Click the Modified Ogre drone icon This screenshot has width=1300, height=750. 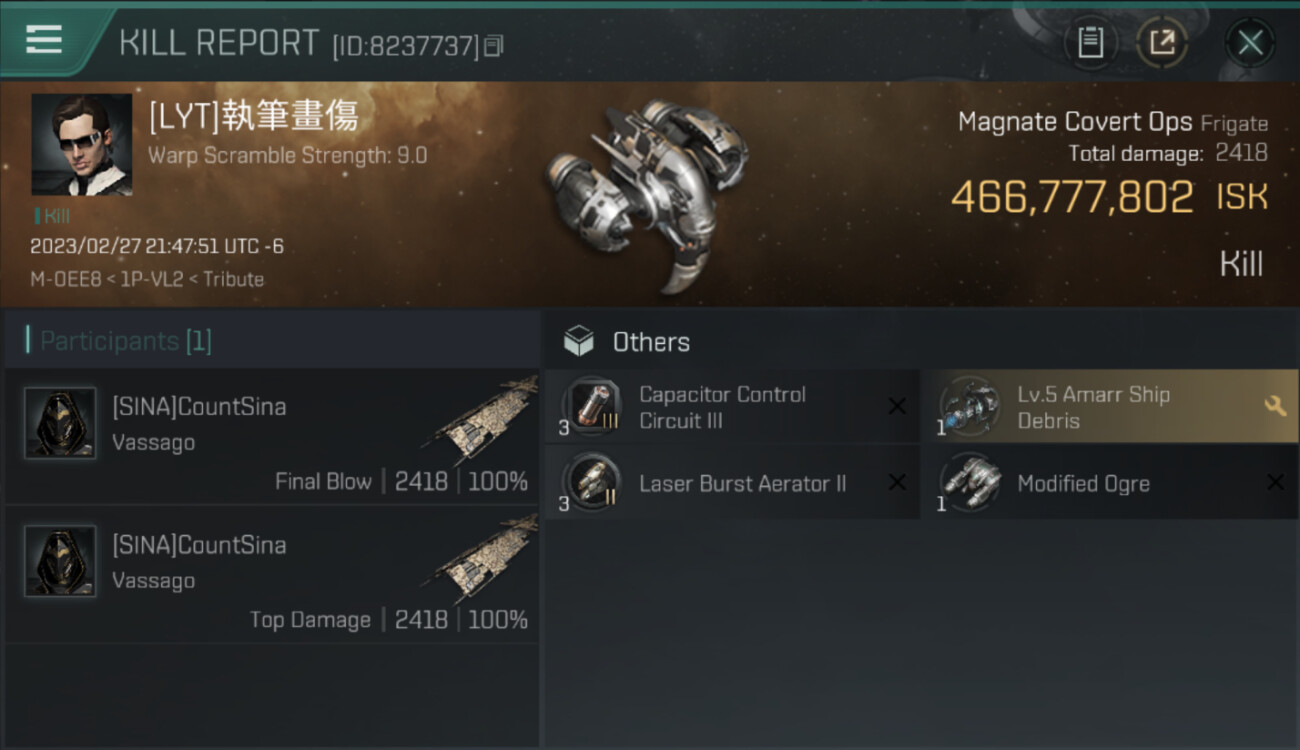[x=969, y=482]
